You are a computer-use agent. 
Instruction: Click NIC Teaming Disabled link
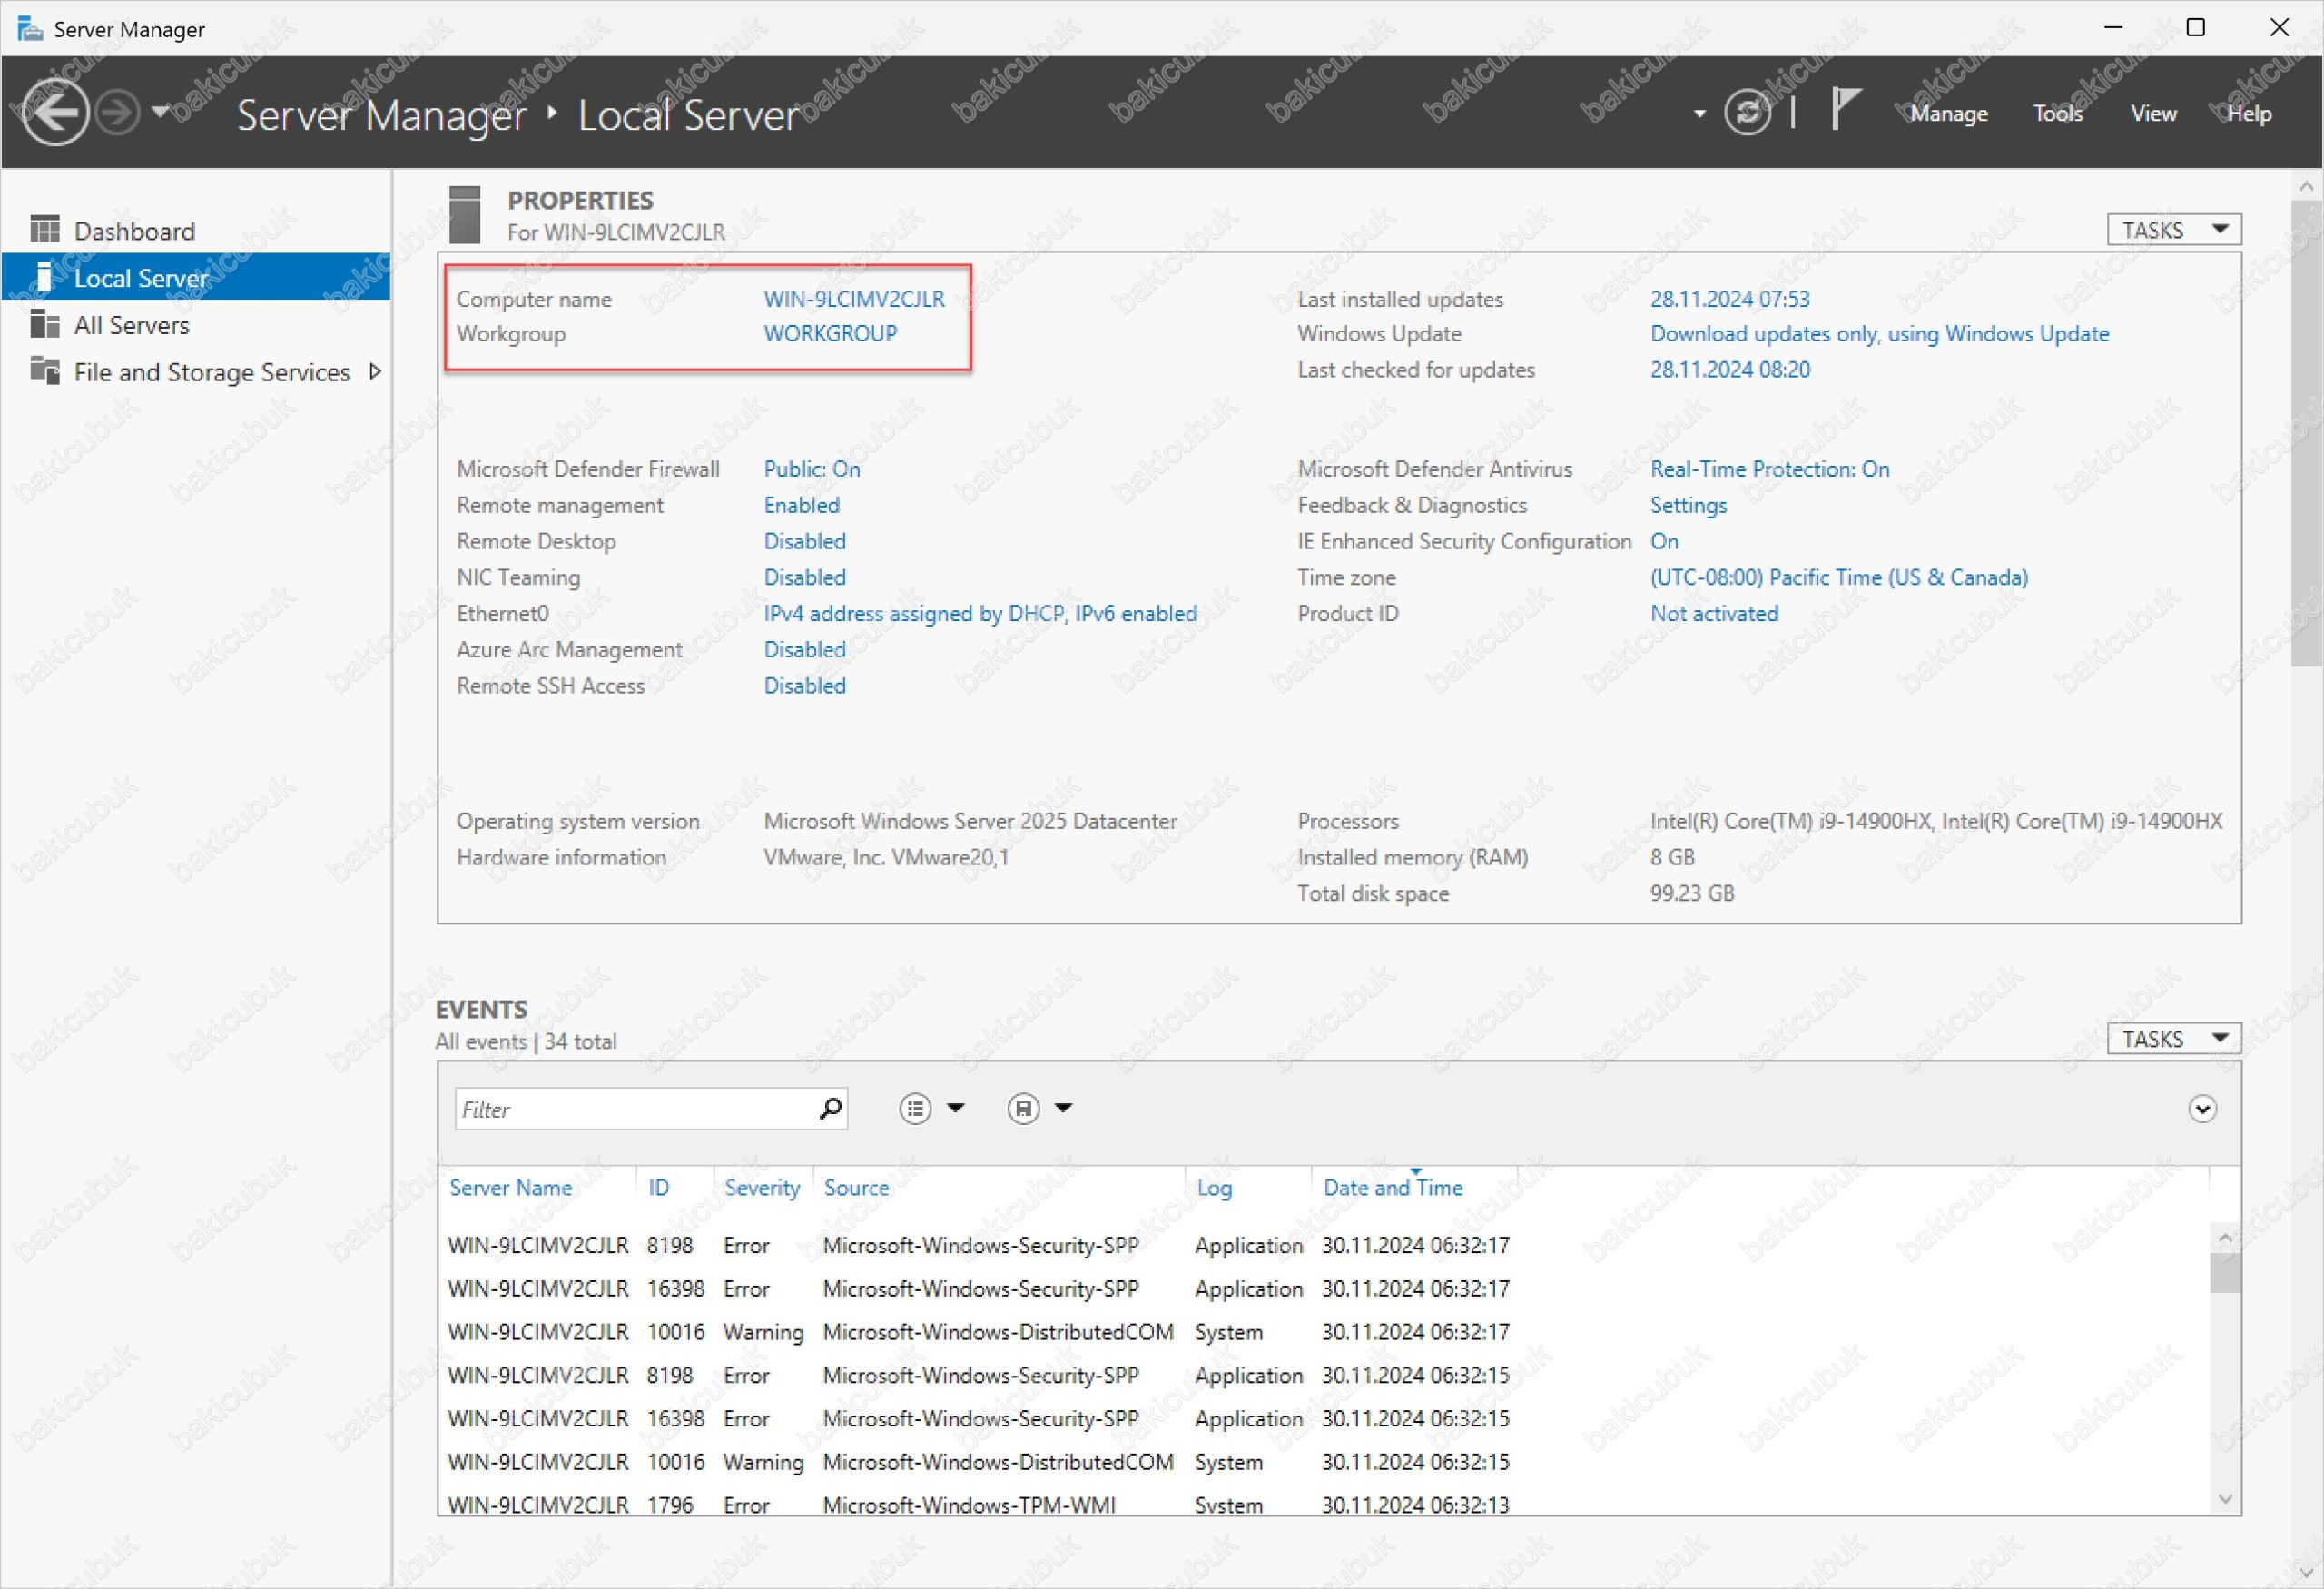pos(804,577)
